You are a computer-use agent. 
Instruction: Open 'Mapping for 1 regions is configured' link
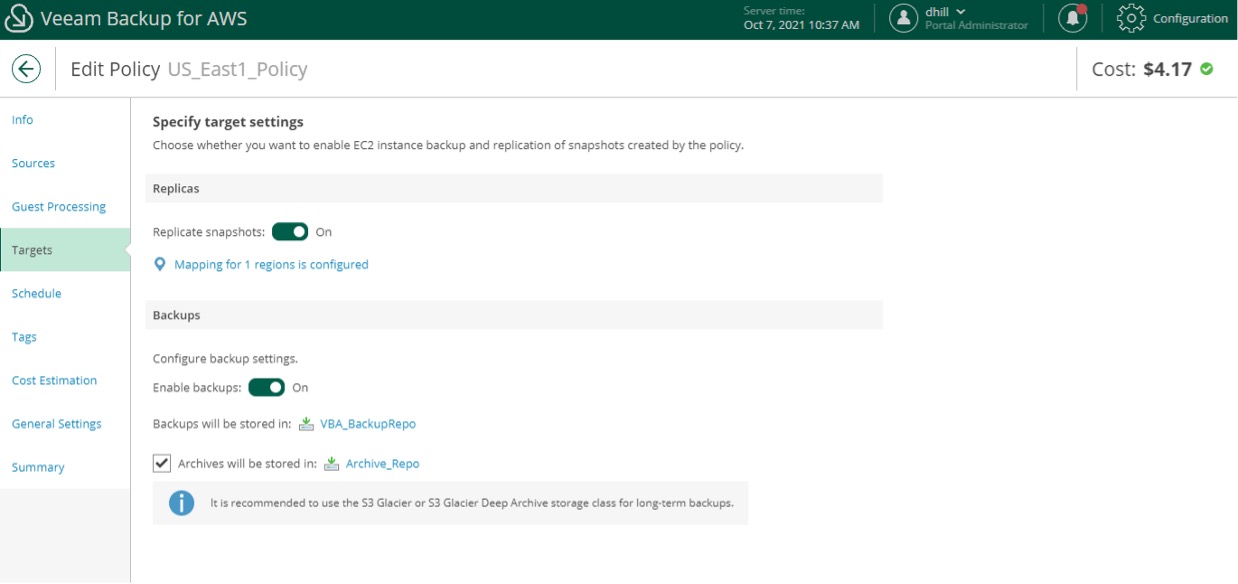(271, 265)
